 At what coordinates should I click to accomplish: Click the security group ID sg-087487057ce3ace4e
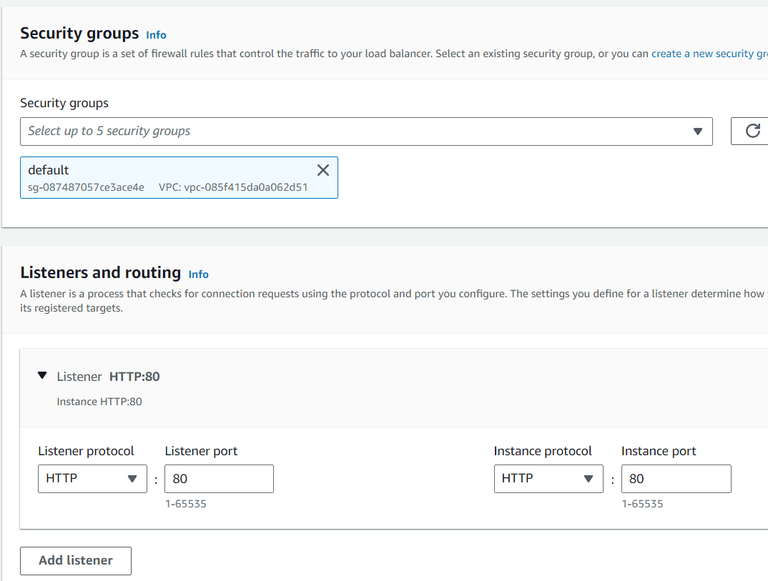point(86,187)
